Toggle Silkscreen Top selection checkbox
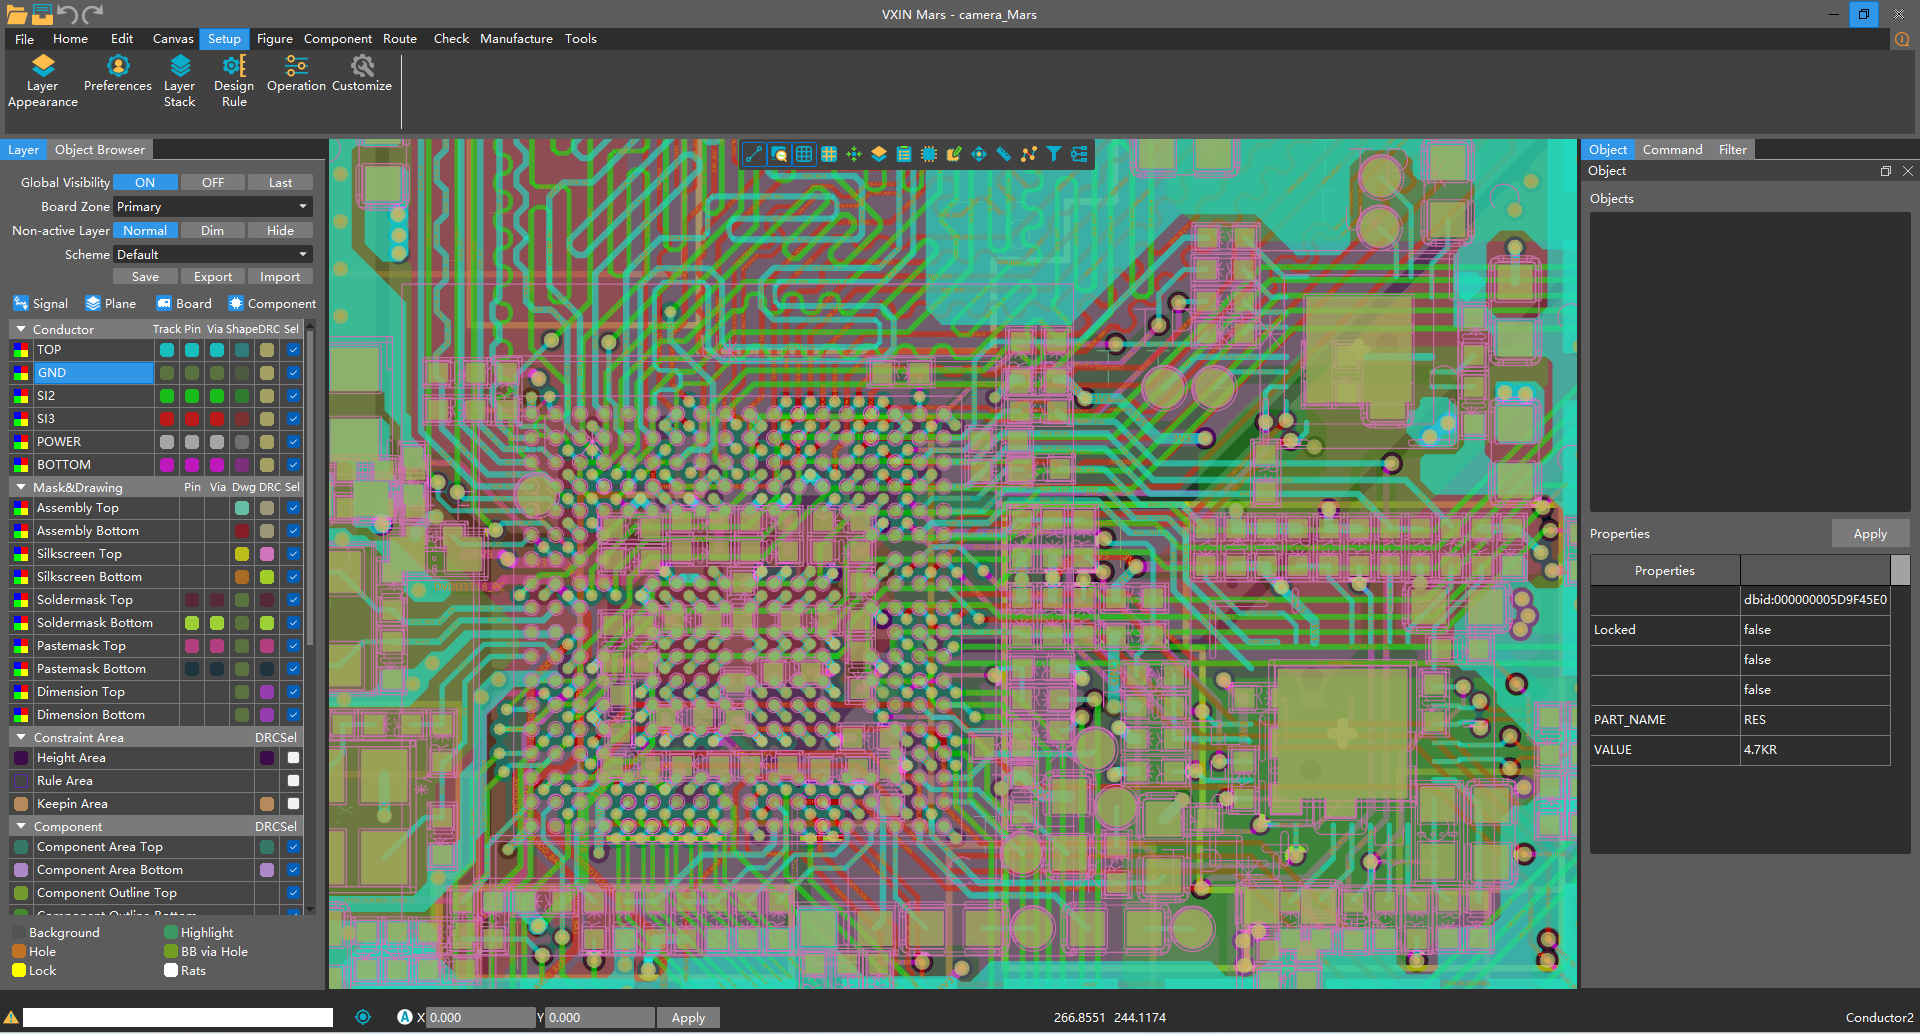 click(293, 554)
